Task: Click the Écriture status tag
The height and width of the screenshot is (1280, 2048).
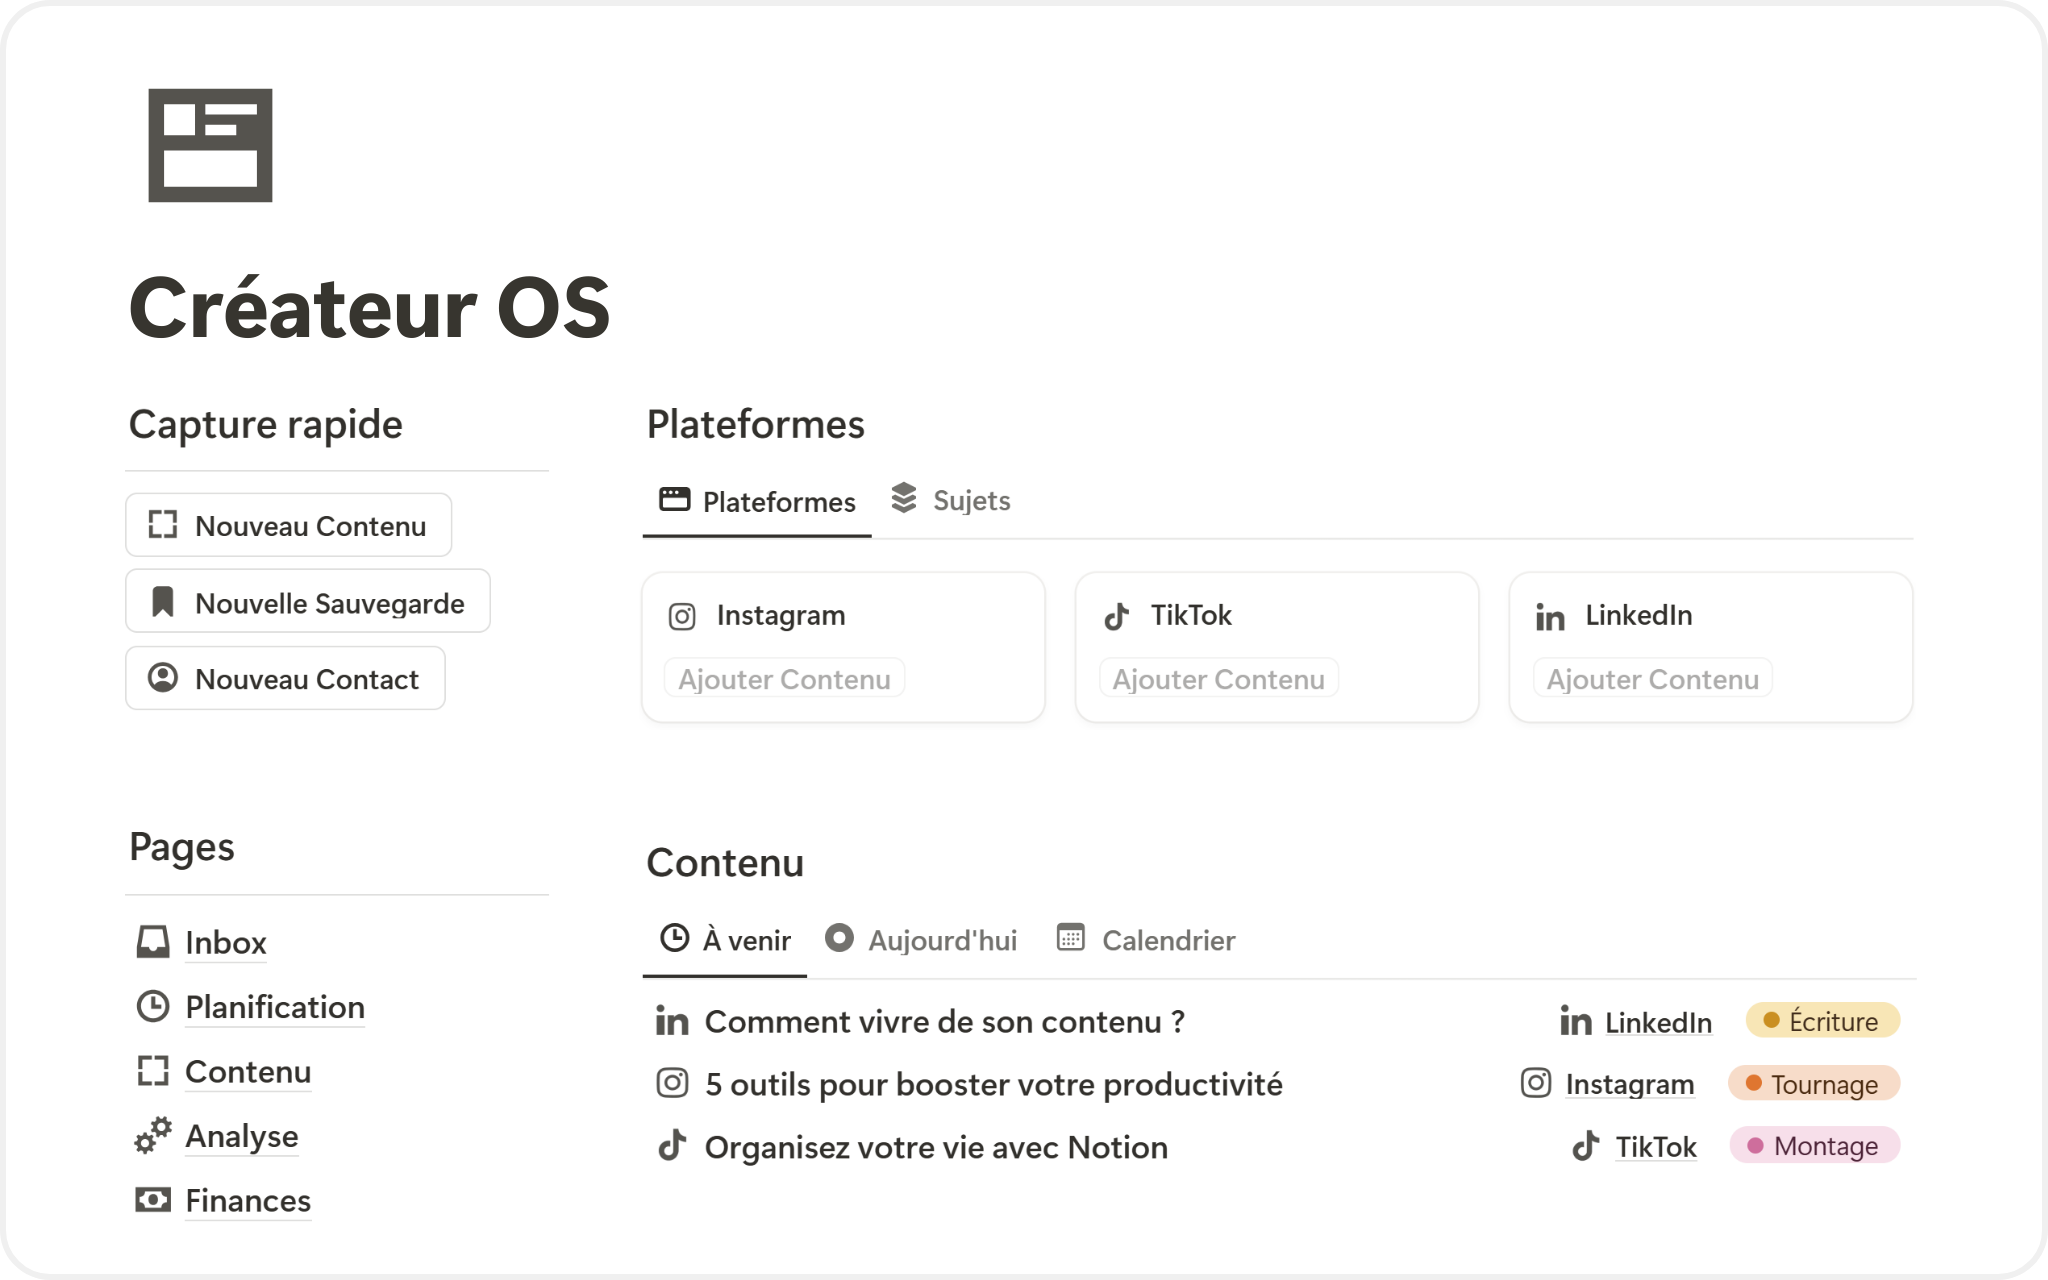Action: [x=1822, y=1021]
